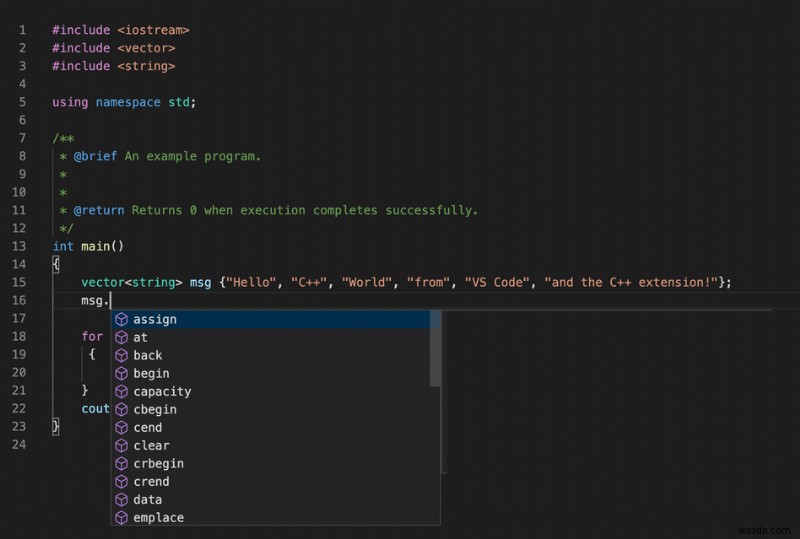This screenshot has height=539, width=800.
Task: Select 'crend' in the suggestion popup
Action: pos(151,482)
